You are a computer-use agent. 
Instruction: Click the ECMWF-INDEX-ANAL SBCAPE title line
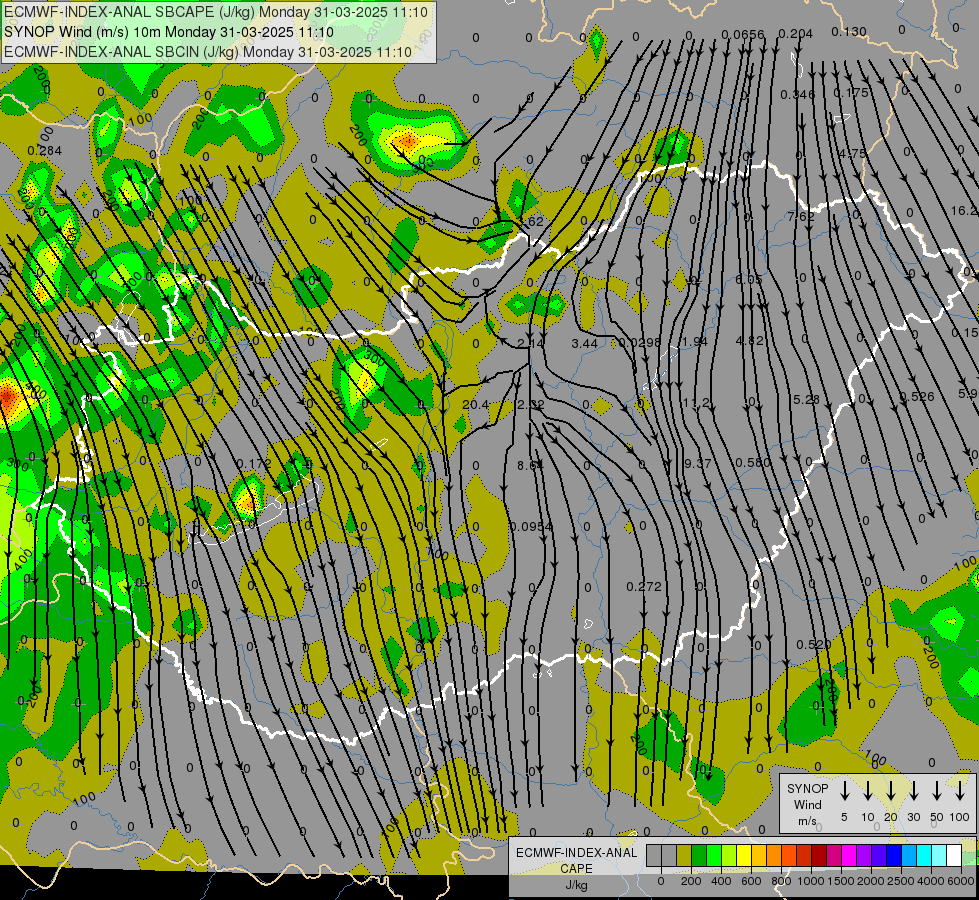[216, 12]
